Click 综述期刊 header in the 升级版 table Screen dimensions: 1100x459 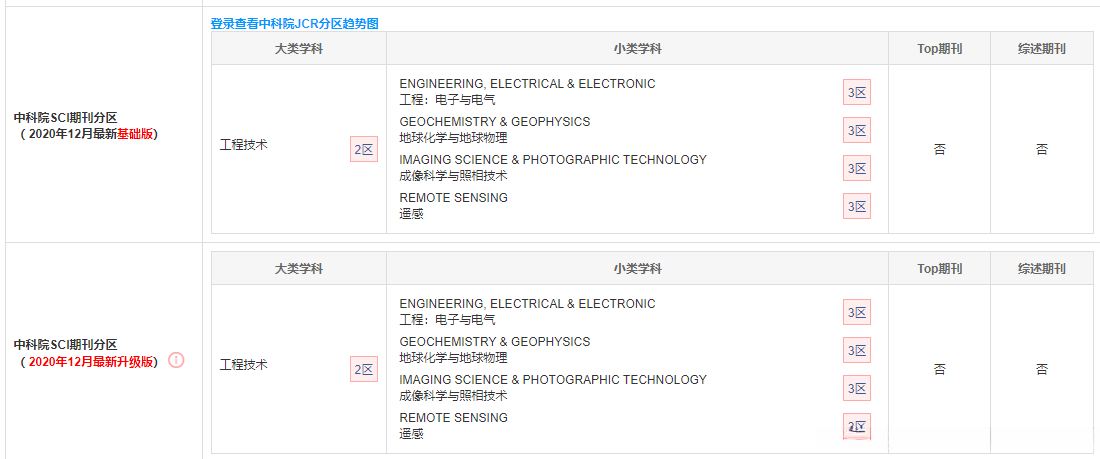click(x=1041, y=269)
